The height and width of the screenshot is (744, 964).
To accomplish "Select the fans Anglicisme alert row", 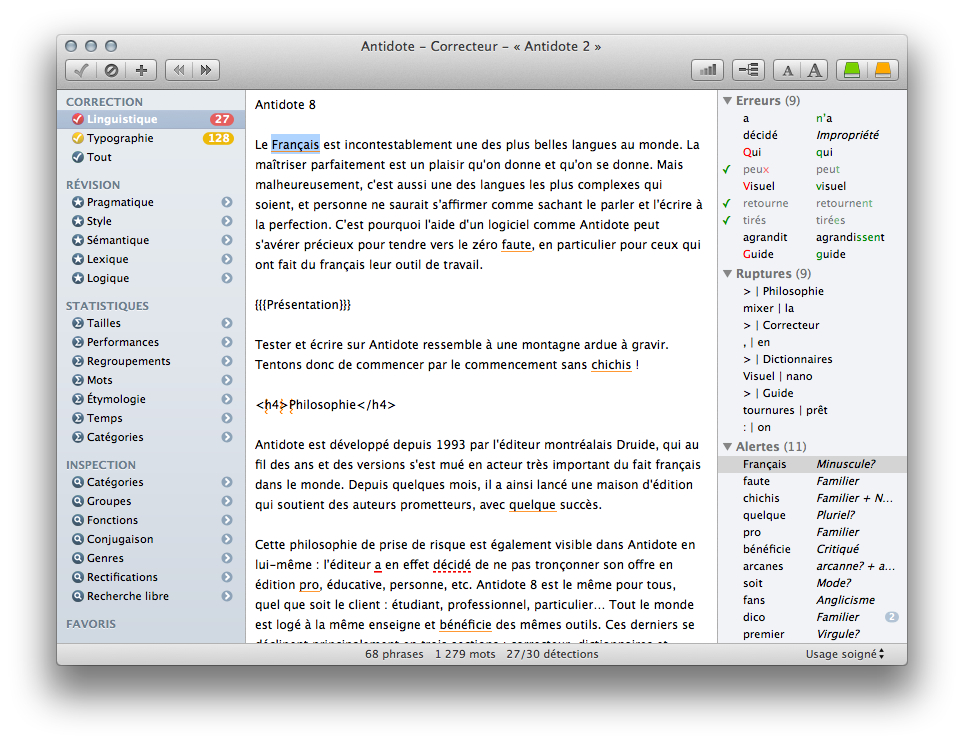I will [x=812, y=600].
